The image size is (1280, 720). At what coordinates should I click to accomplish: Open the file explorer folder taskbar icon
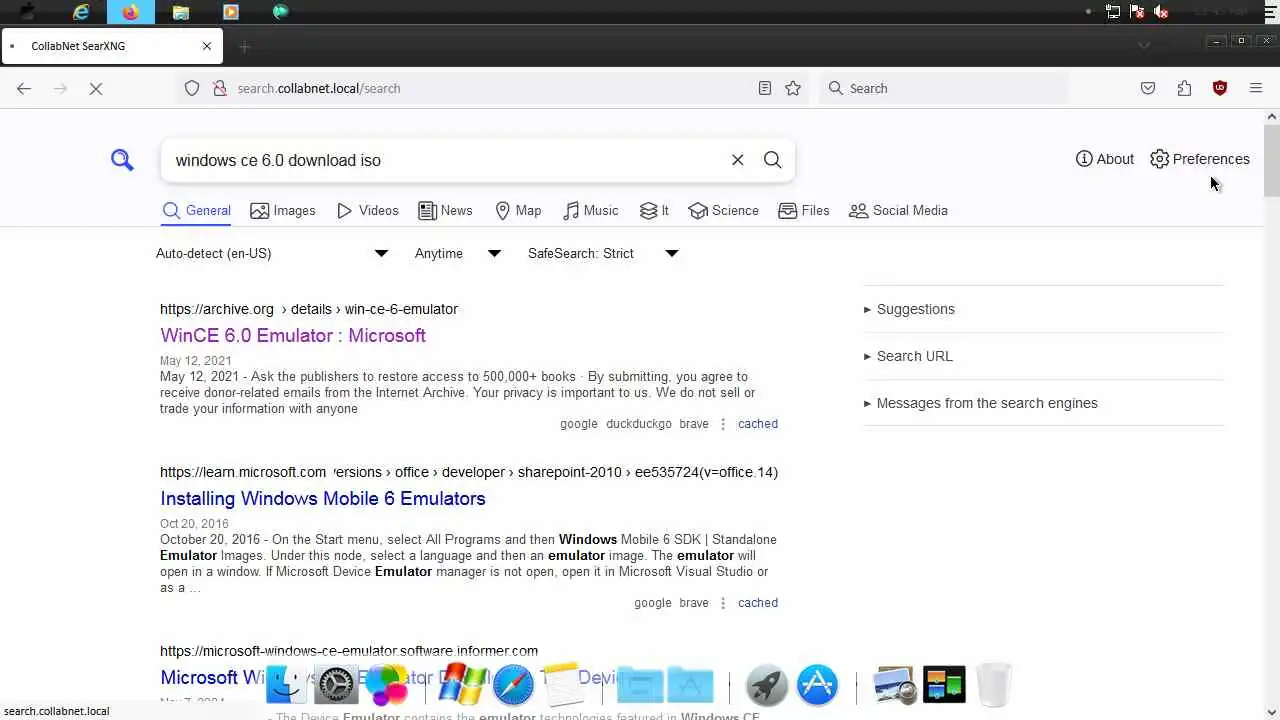[181, 12]
